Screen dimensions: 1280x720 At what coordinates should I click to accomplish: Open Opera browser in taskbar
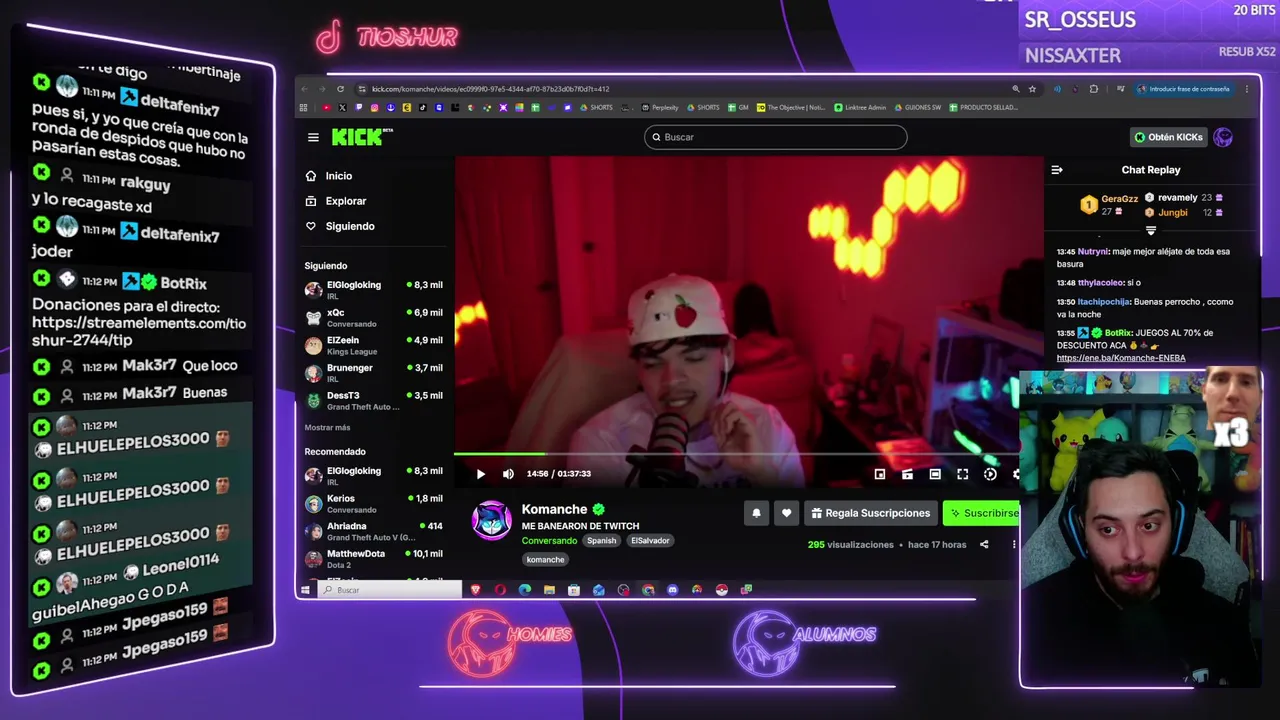(x=500, y=590)
